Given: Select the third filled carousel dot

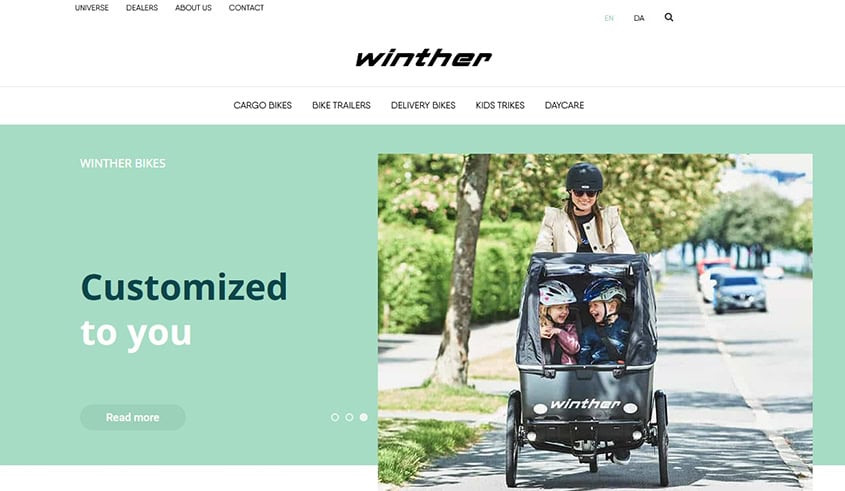Looking at the screenshot, I should tap(364, 417).
